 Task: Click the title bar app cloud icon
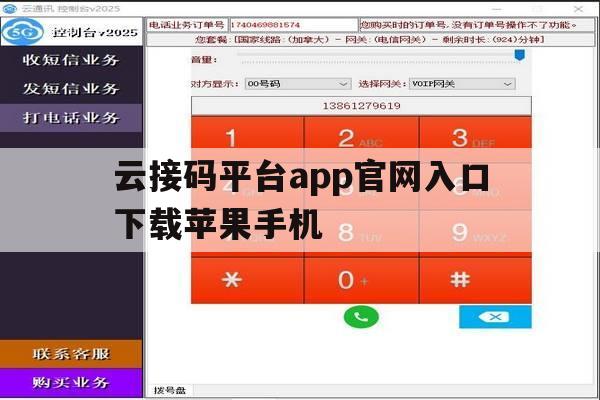tap(10, 8)
